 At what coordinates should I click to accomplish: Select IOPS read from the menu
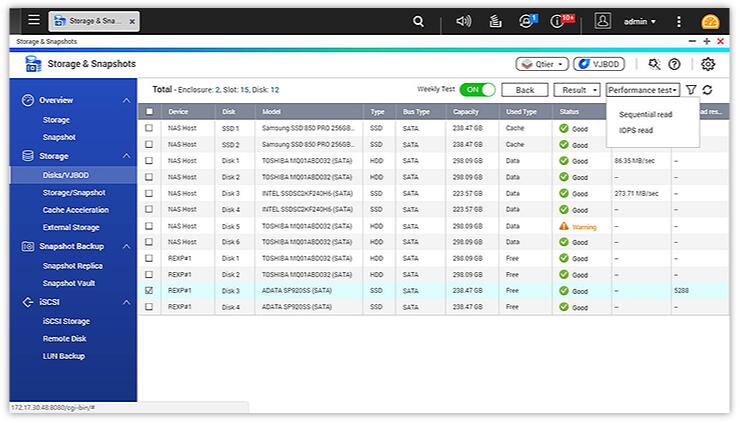(x=636, y=130)
